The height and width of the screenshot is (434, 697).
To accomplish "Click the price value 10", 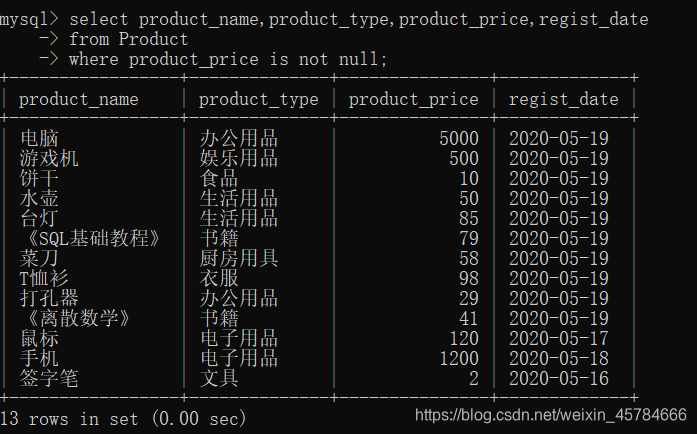I will coord(469,179).
